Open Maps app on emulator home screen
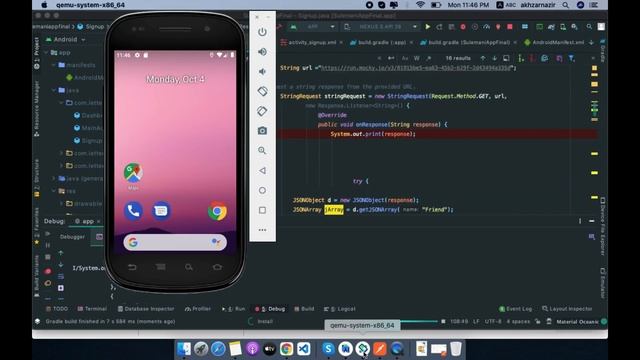This screenshot has height=360, width=640. point(133,173)
